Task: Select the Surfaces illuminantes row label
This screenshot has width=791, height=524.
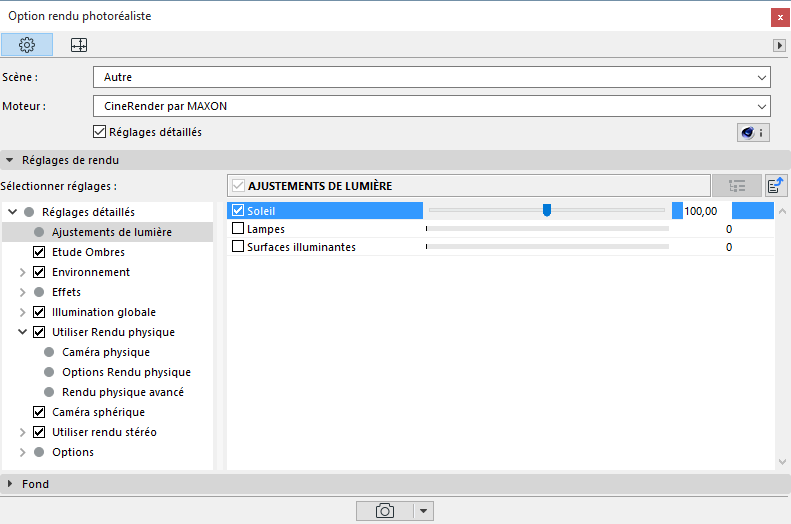Action: click(301, 247)
